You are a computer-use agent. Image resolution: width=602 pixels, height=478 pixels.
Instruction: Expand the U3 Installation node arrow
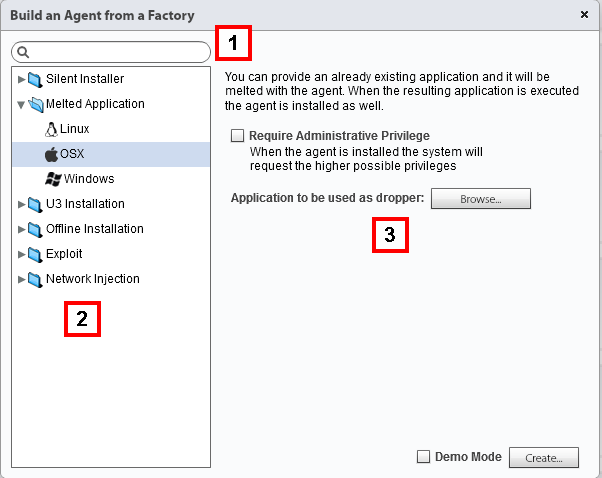pyautogui.click(x=21, y=204)
